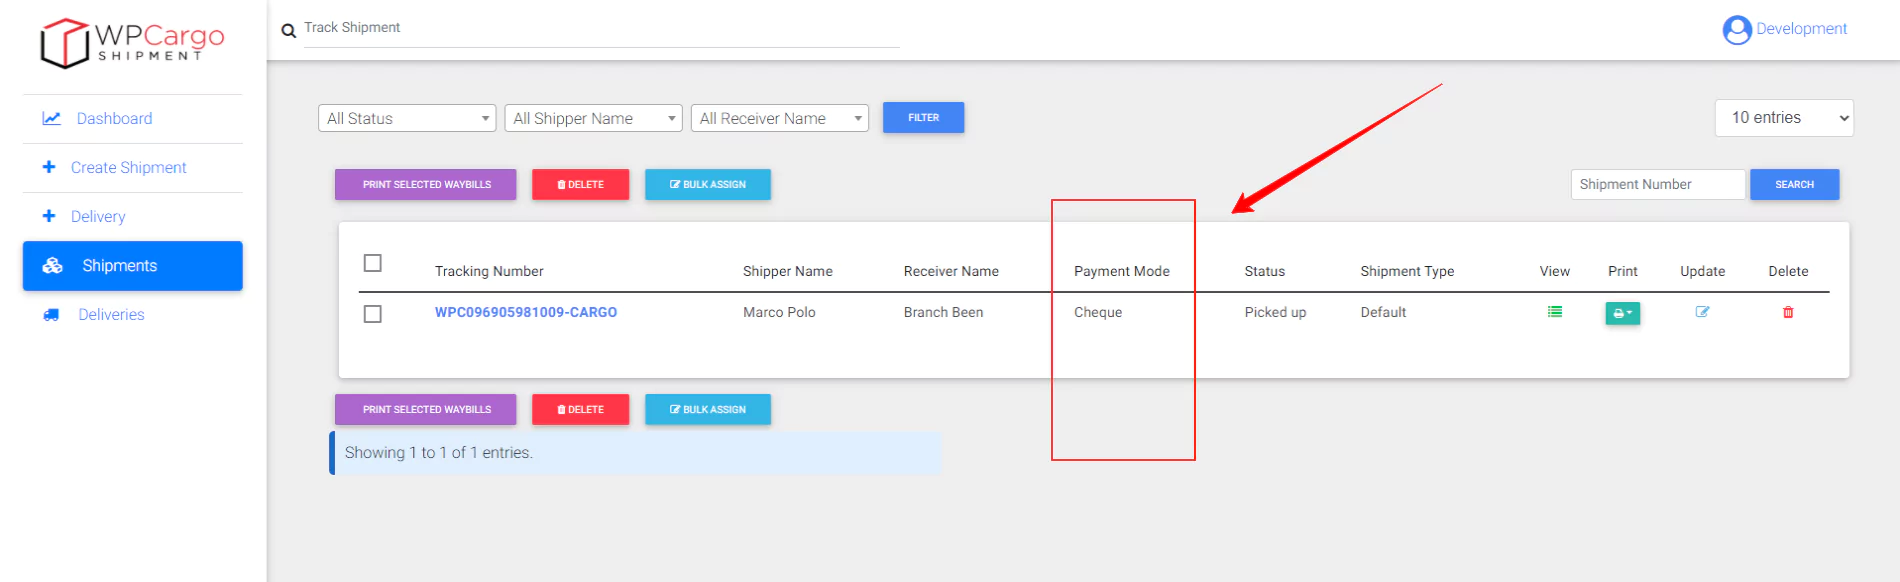This screenshot has width=1900, height=582.
Task: Open the teal Print dropdown icon
Action: [x=1622, y=313]
